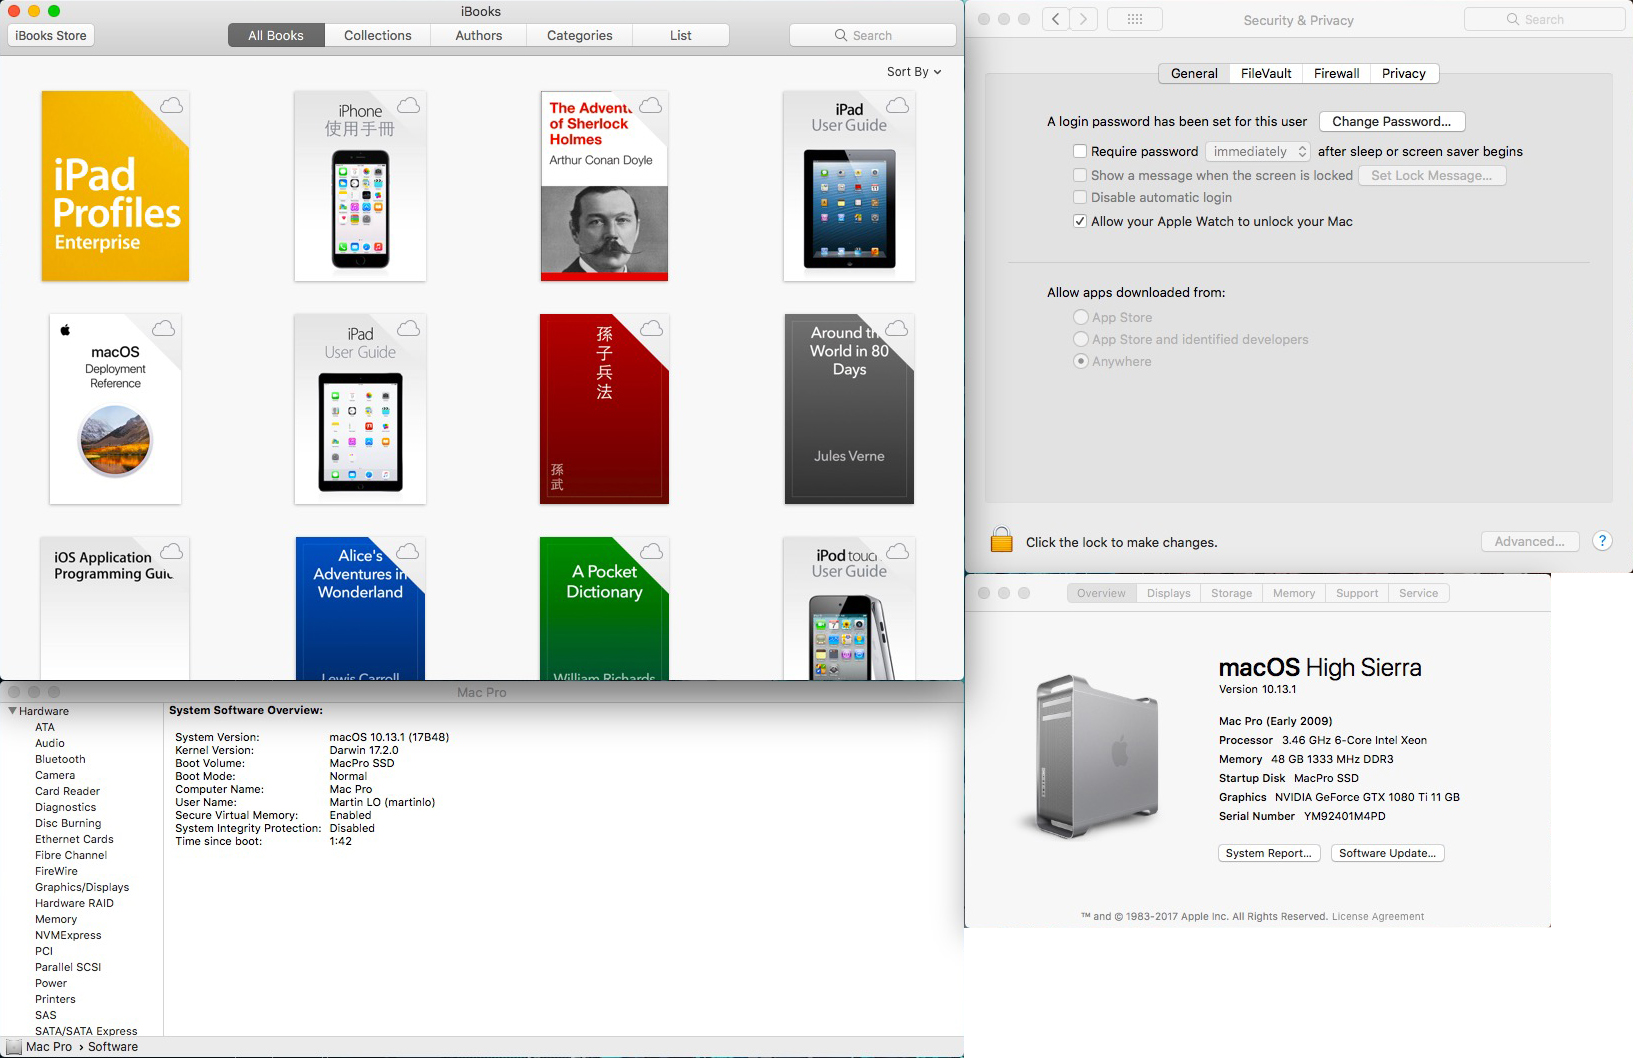Select App Store and identified developers option
The height and width of the screenshot is (1058, 1633).
point(1081,339)
